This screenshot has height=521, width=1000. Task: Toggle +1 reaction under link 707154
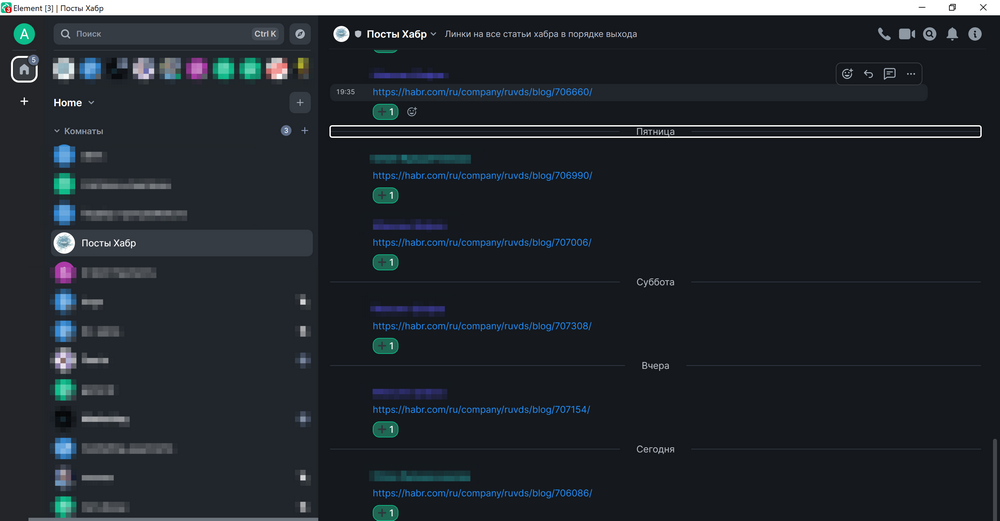tap(385, 430)
